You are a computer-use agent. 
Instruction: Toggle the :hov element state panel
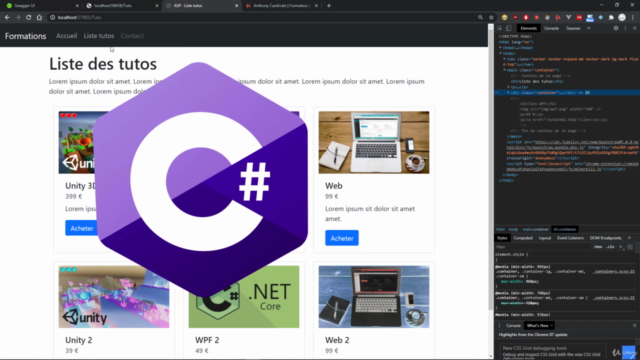(x=598, y=247)
